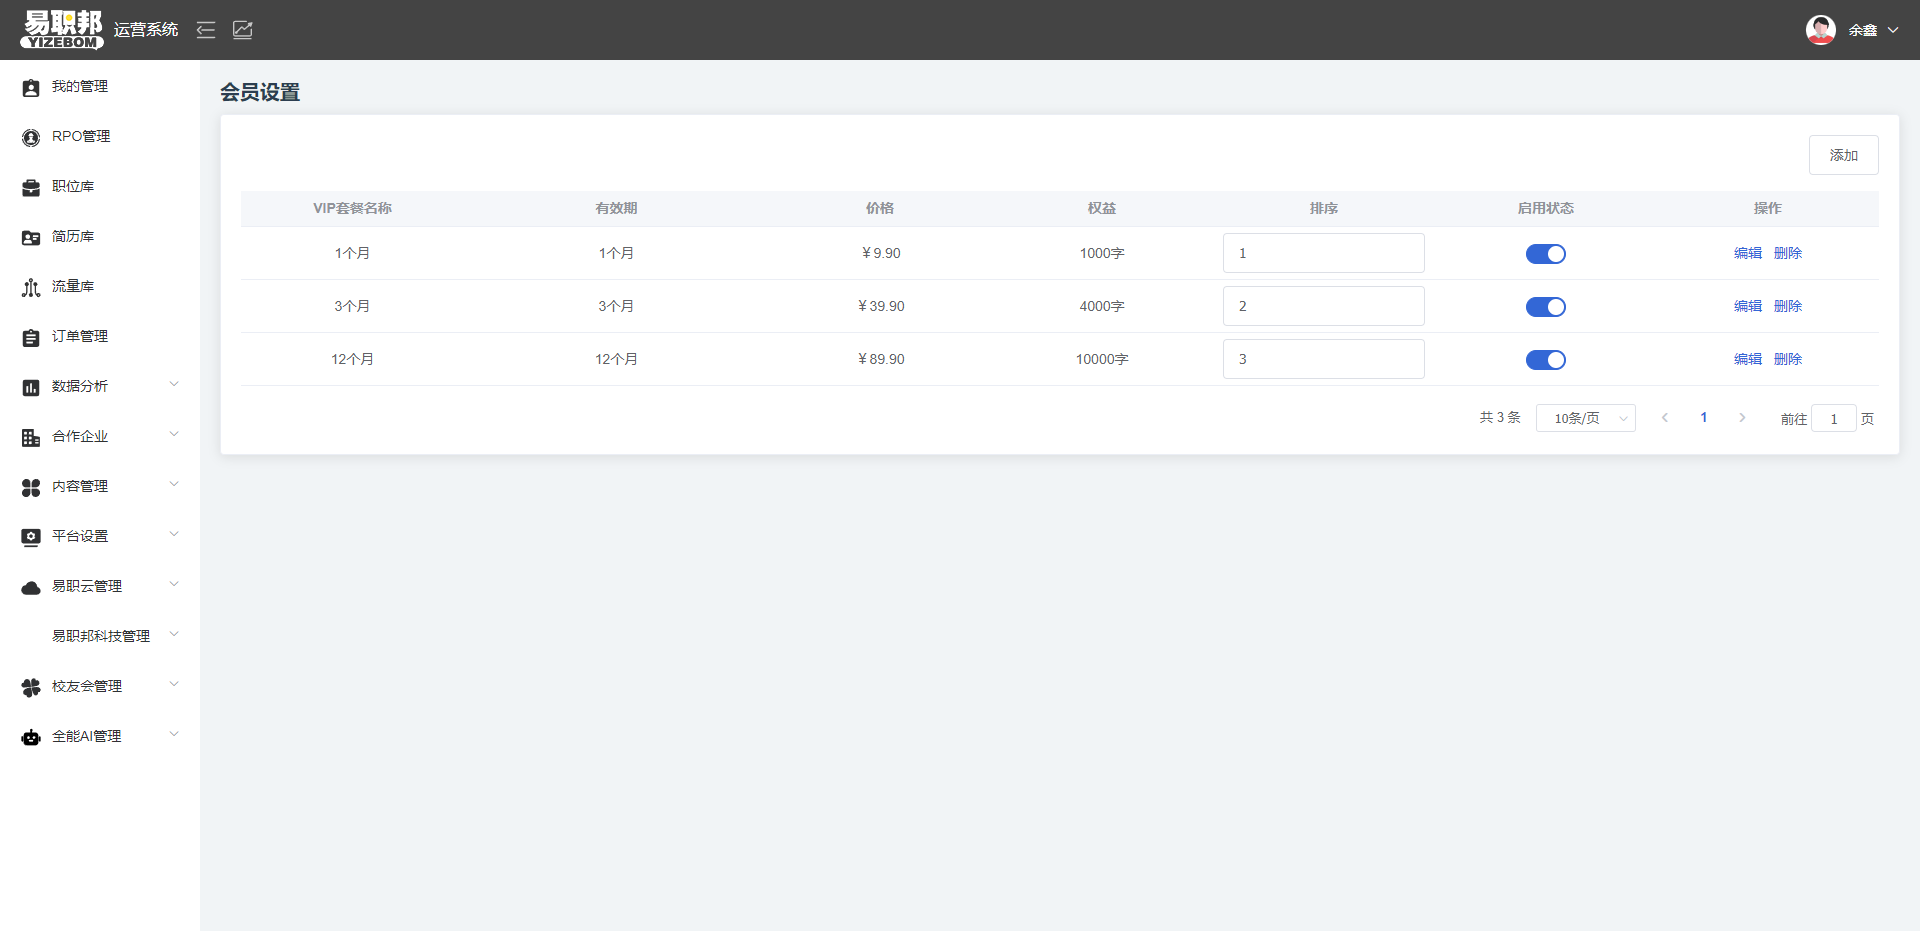Open the 订单管理 menu item
The height and width of the screenshot is (931, 1920).
80,336
